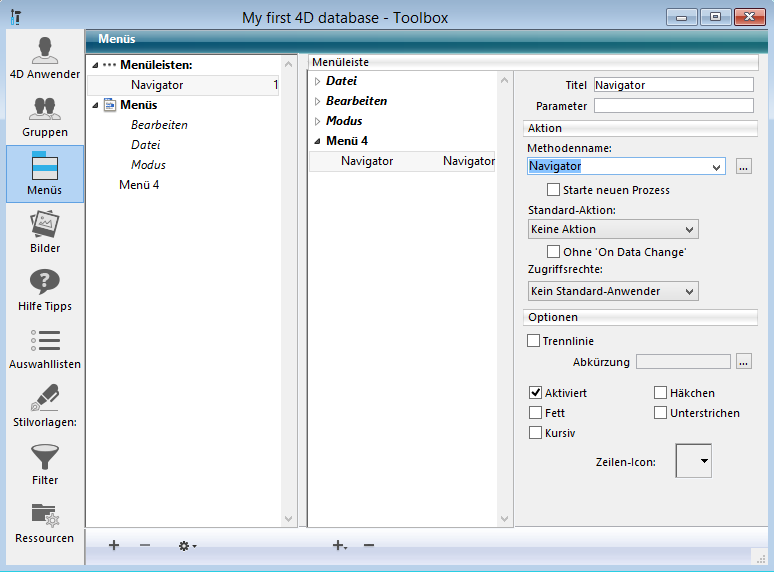
Task: Open the 4D Anwender users page
Action: click(x=44, y=57)
